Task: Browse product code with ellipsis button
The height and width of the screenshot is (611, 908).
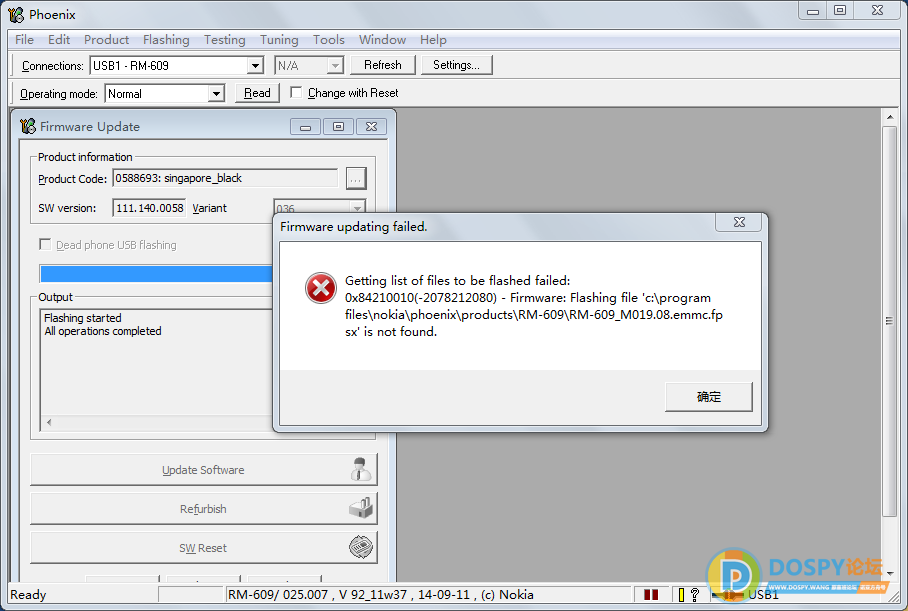Action: pyautogui.click(x=356, y=178)
